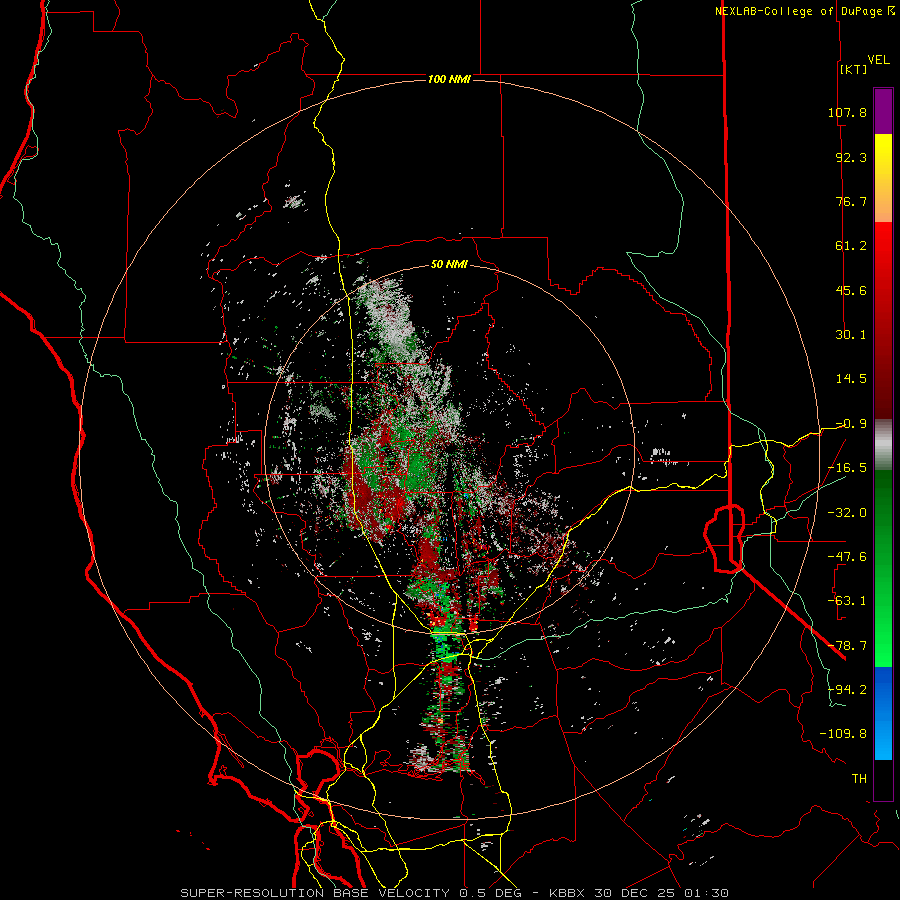Click the -16.5 velocity scale value
Image resolution: width=900 pixels, height=900 pixels.
(847, 468)
